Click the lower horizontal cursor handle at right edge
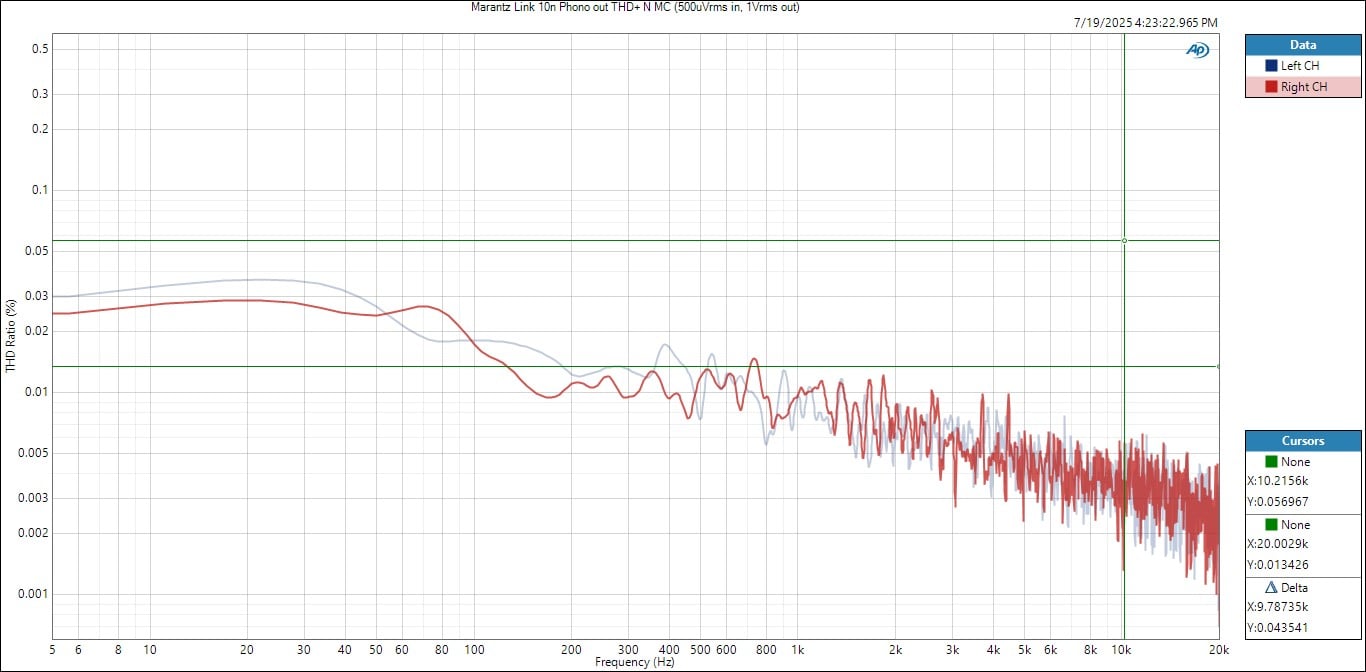The width and height of the screenshot is (1366, 672). tap(1218, 366)
